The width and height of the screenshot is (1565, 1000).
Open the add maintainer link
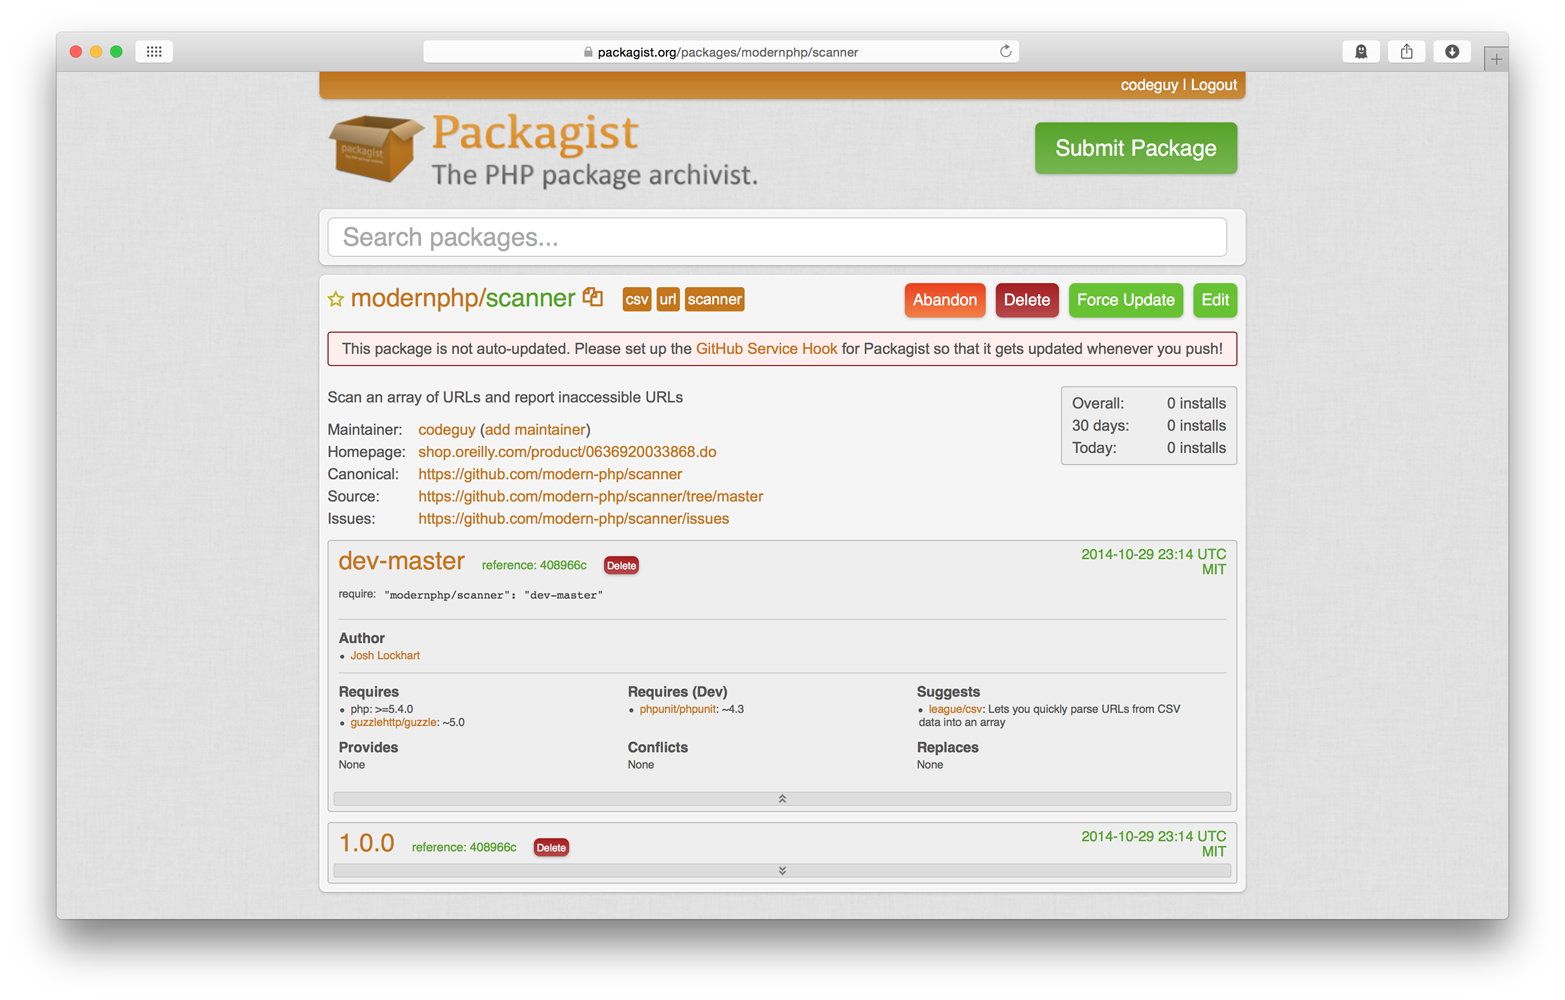[535, 429]
